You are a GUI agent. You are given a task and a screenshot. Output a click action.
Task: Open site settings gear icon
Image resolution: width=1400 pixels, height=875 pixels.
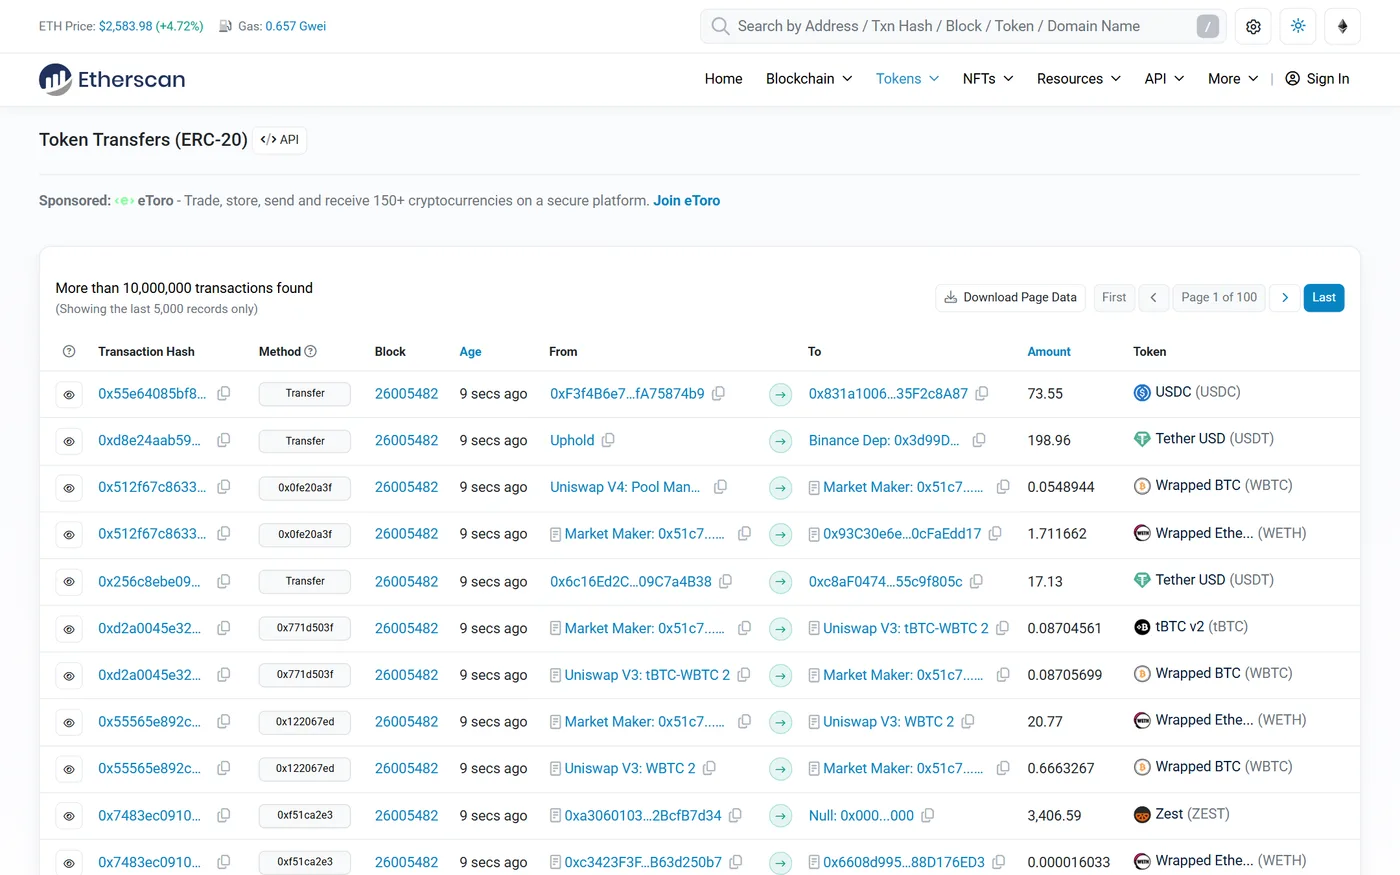pyautogui.click(x=1253, y=26)
